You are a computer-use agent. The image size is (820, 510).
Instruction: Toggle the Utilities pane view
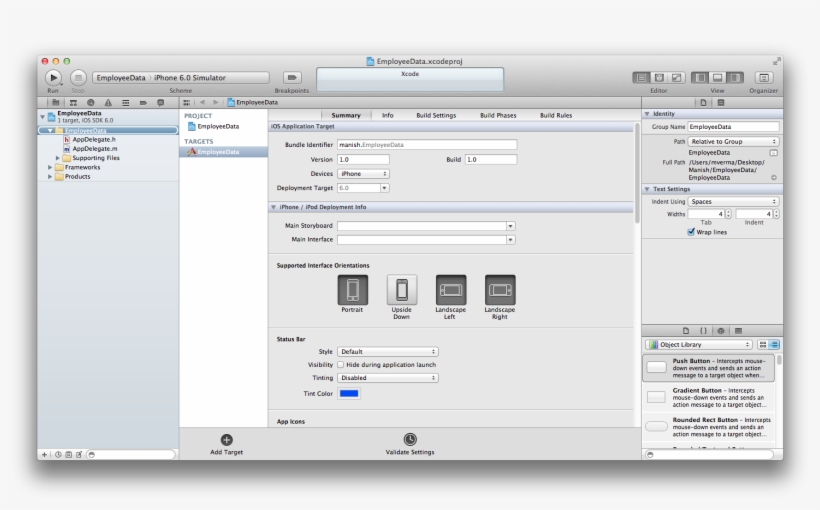(735, 77)
